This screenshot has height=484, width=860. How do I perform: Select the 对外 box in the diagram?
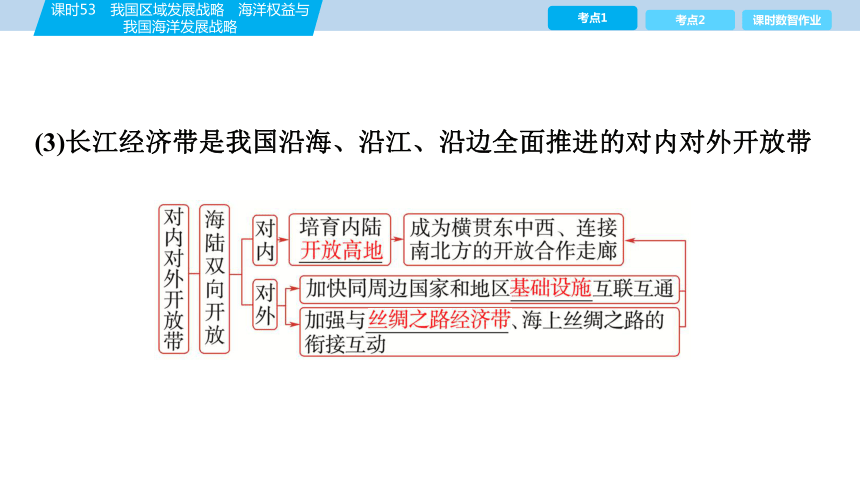[265, 305]
